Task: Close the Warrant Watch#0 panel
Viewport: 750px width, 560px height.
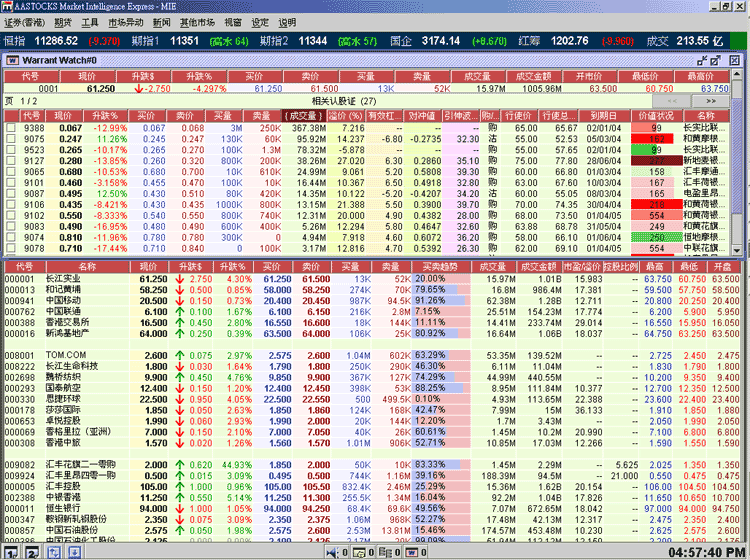Action: (734, 60)
